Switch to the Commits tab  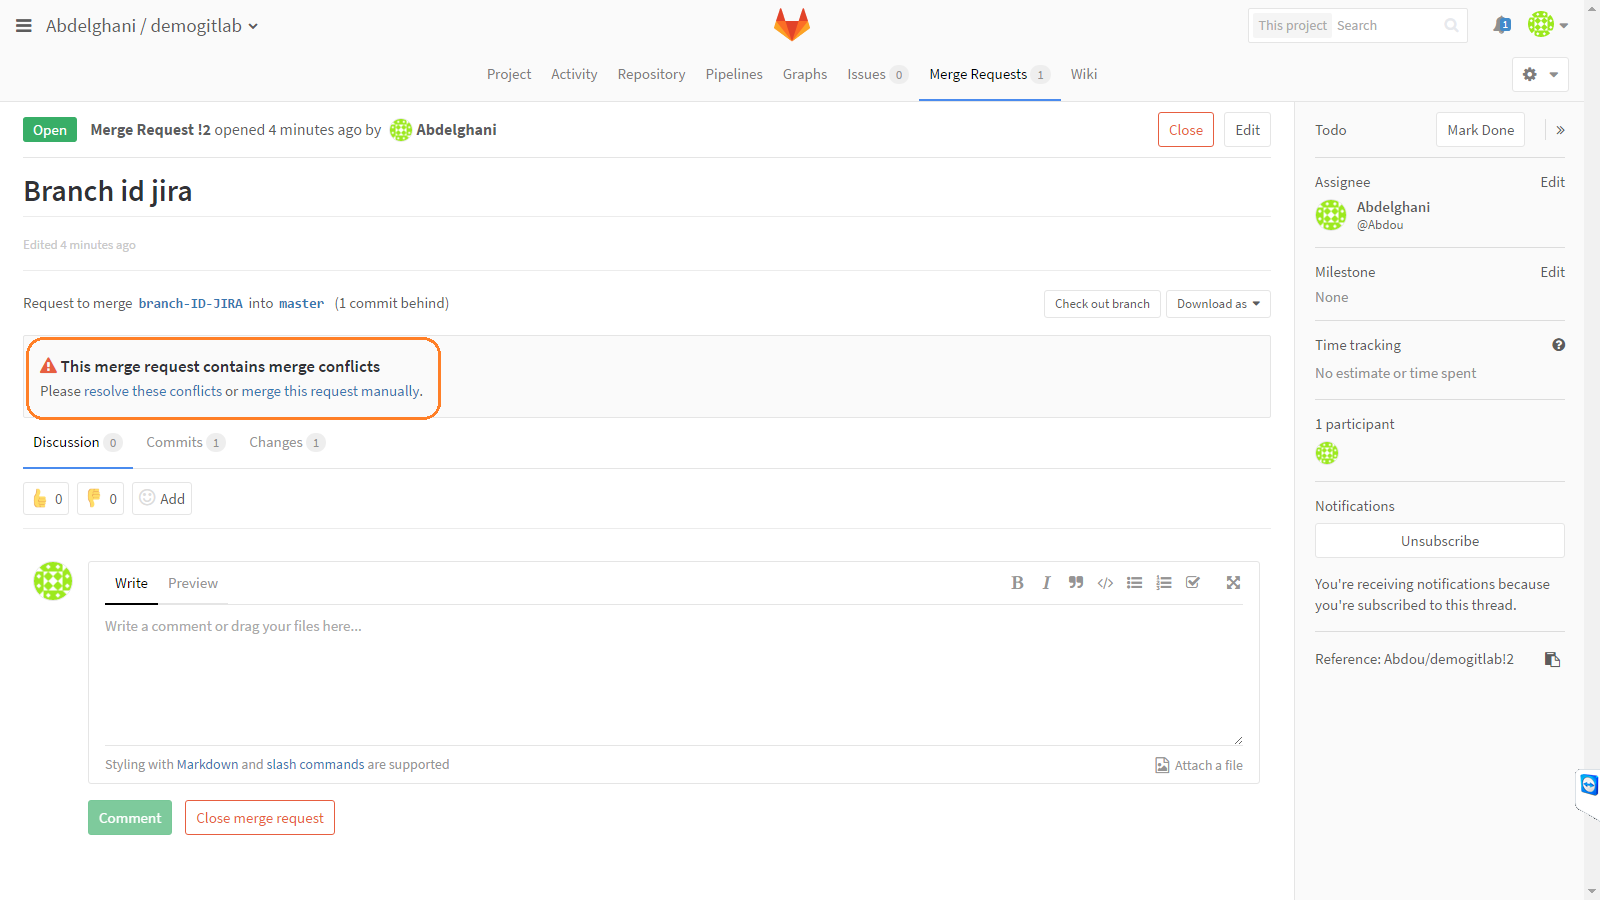pyautogui.click(x=177, y=442)
